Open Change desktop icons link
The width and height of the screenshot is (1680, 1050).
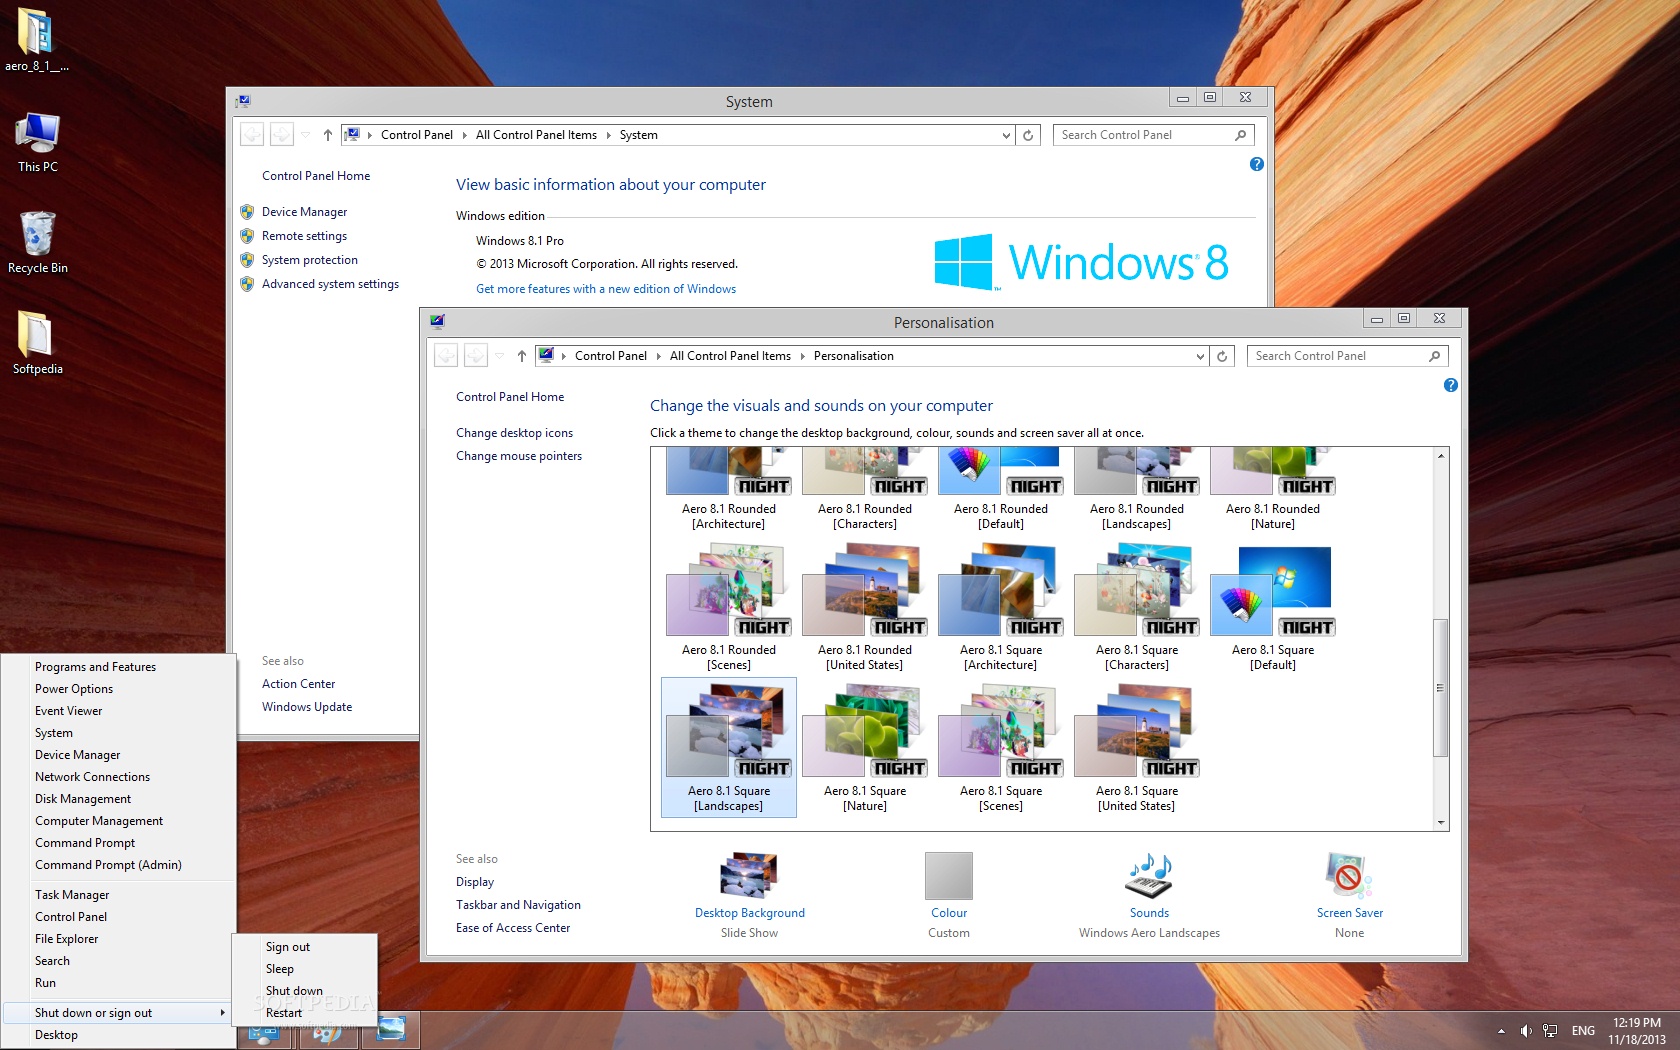pyautogui.click(x=514, y=433)
